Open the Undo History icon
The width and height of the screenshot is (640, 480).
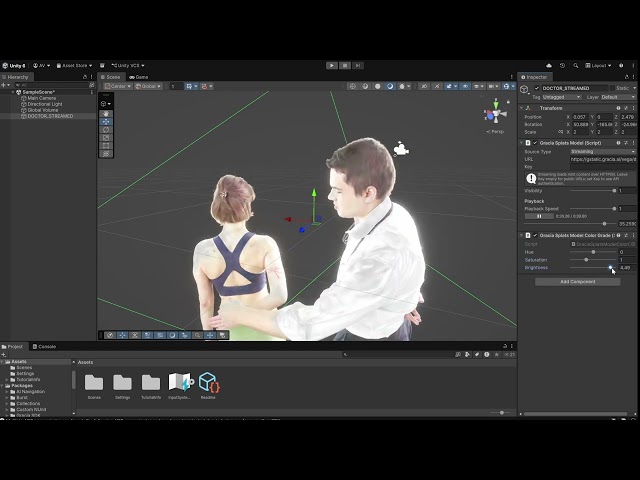click(x=562, y=65)
